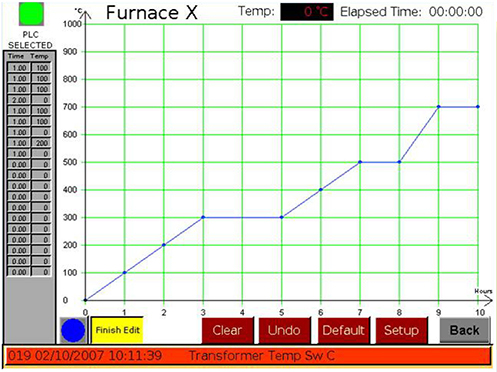Screen dimensions: 497x372
Task: Select the profile end point at 10 hours, 700 °C
Action: point(478,107)
